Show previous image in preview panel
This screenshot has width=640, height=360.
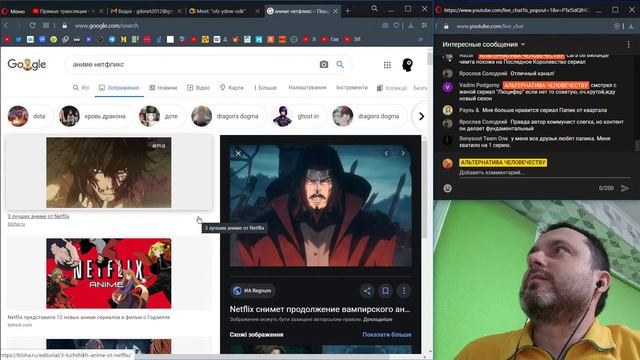click(387, 153)
